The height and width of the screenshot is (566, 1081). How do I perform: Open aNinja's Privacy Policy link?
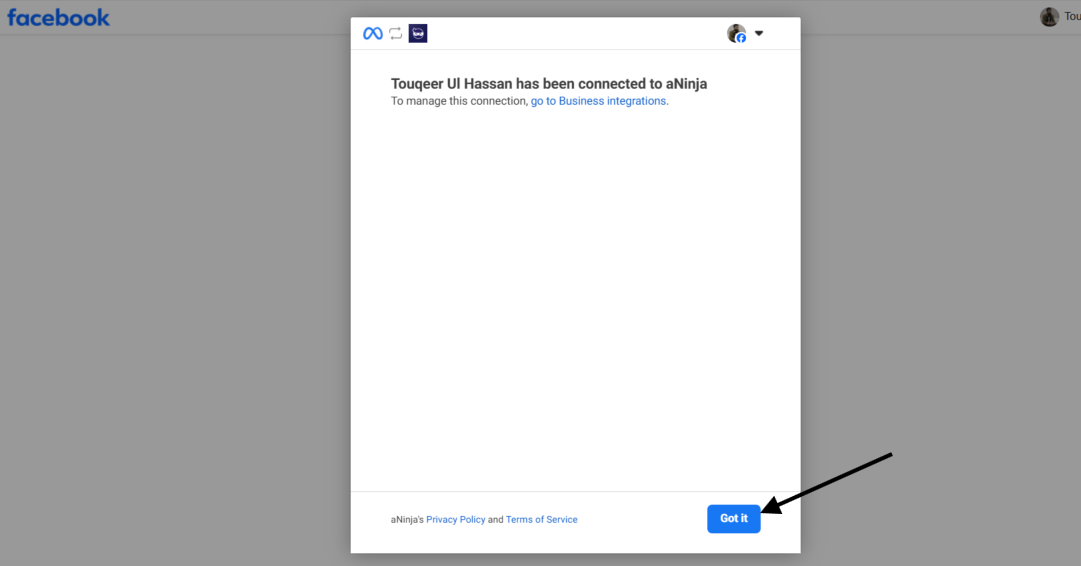pos(455,520)
